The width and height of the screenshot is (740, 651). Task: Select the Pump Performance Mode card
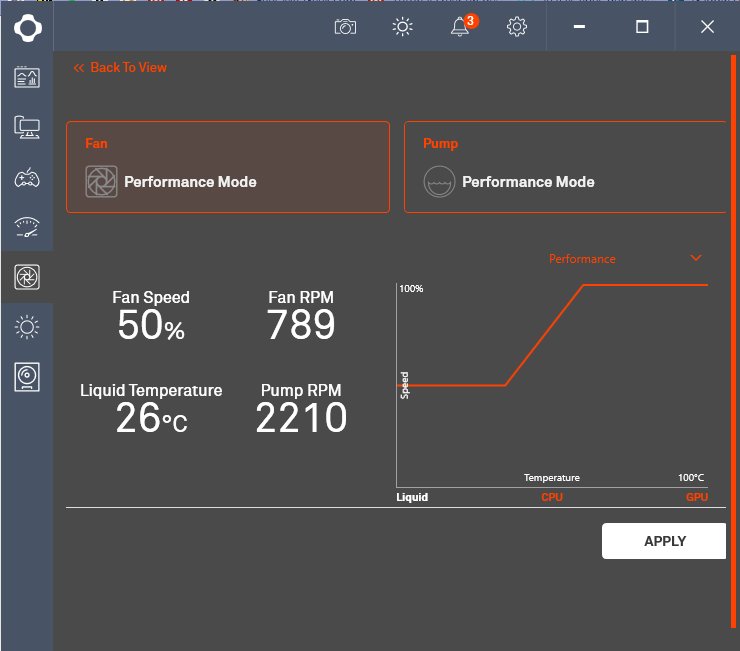[565, 167]
